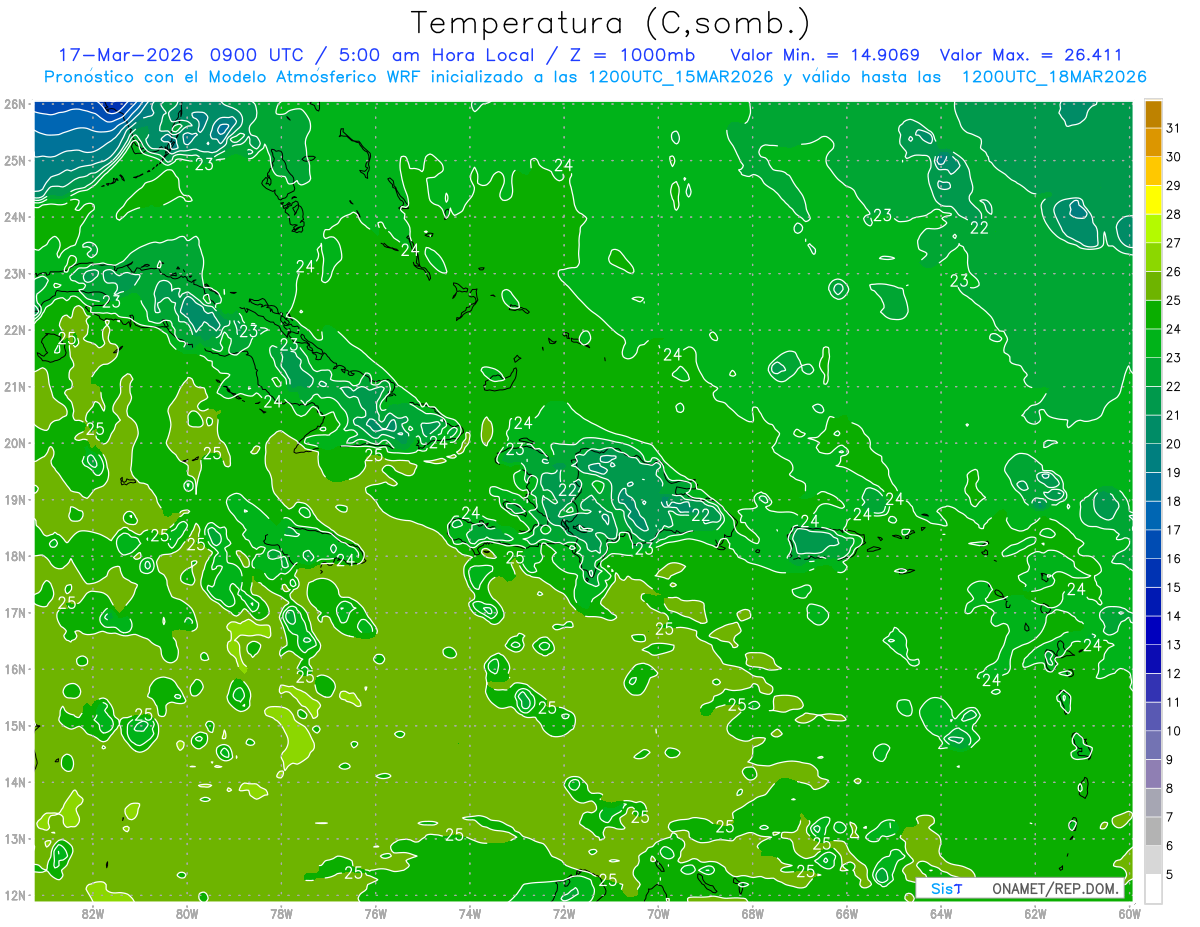The height and width of the screenshot is (927, 1200).
Task: Click green swatch between 23 and 24
Action: pyautogui.click(x=1153, y=343)
